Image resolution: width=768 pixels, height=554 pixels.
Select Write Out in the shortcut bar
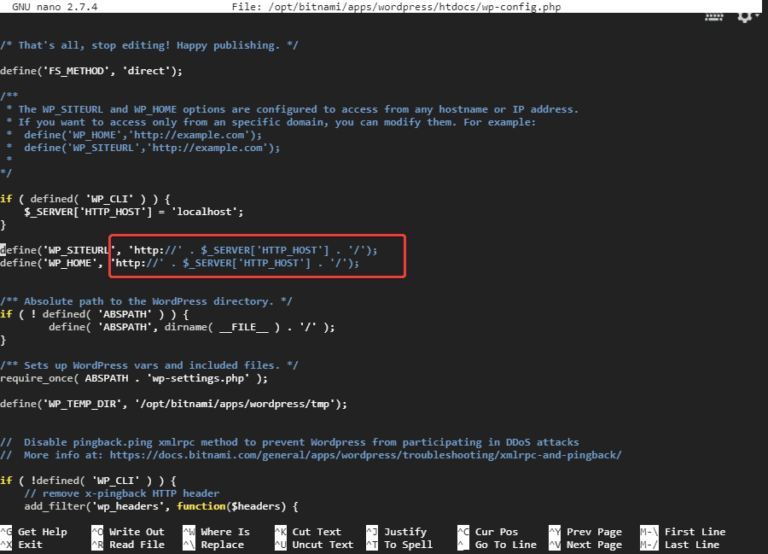pyautogui.click(x=136, y=532)
